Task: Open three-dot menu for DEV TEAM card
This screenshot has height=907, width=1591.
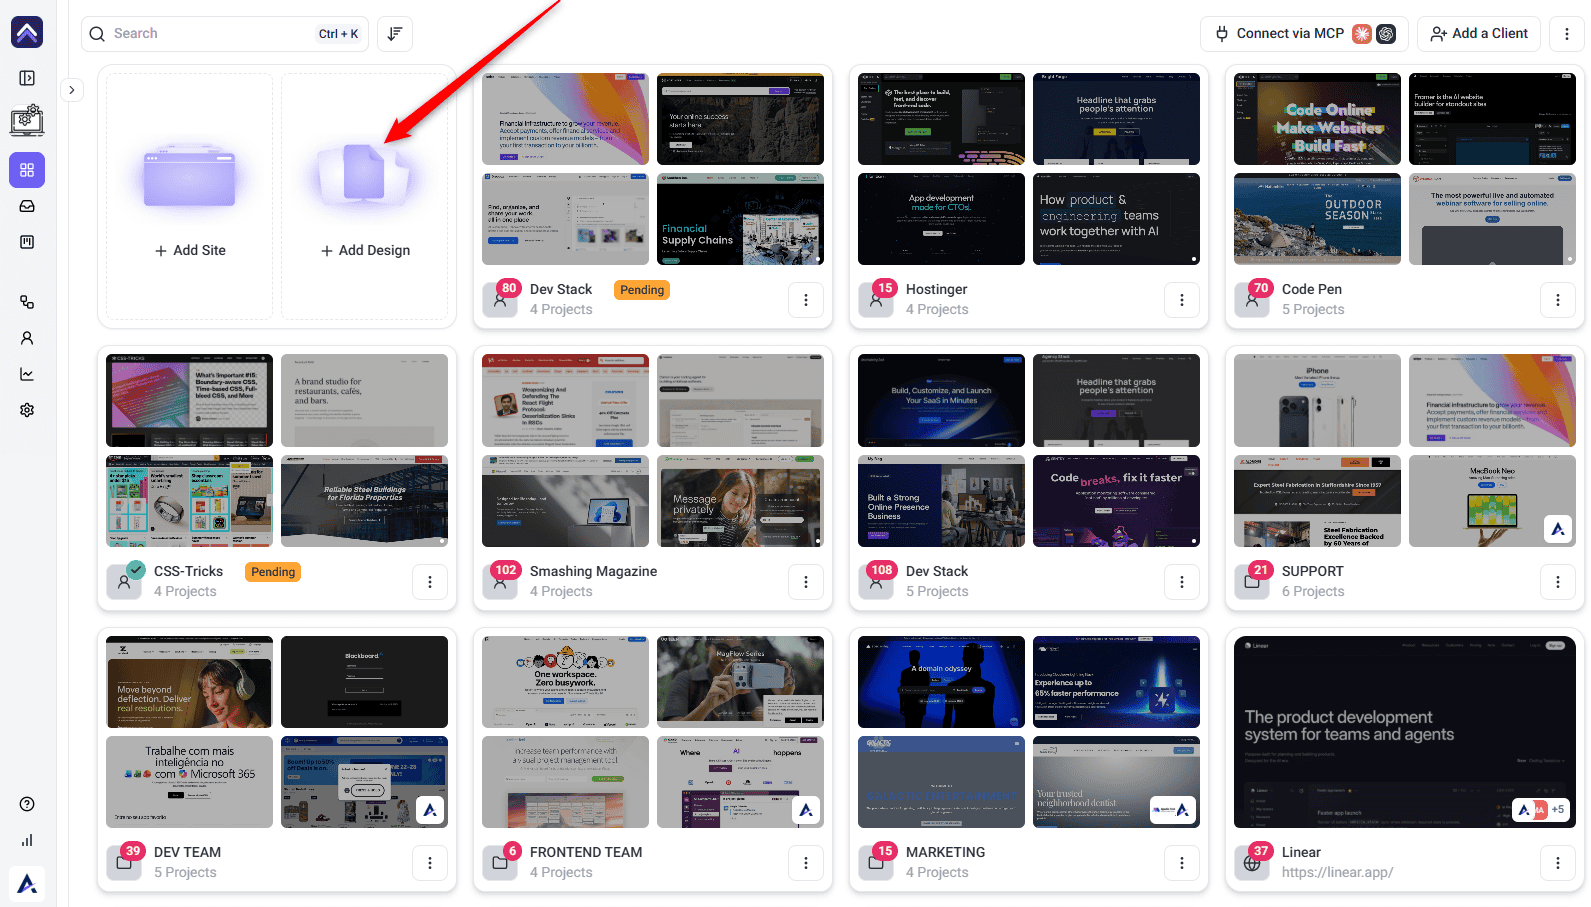Action: click(x=430, y=863)
